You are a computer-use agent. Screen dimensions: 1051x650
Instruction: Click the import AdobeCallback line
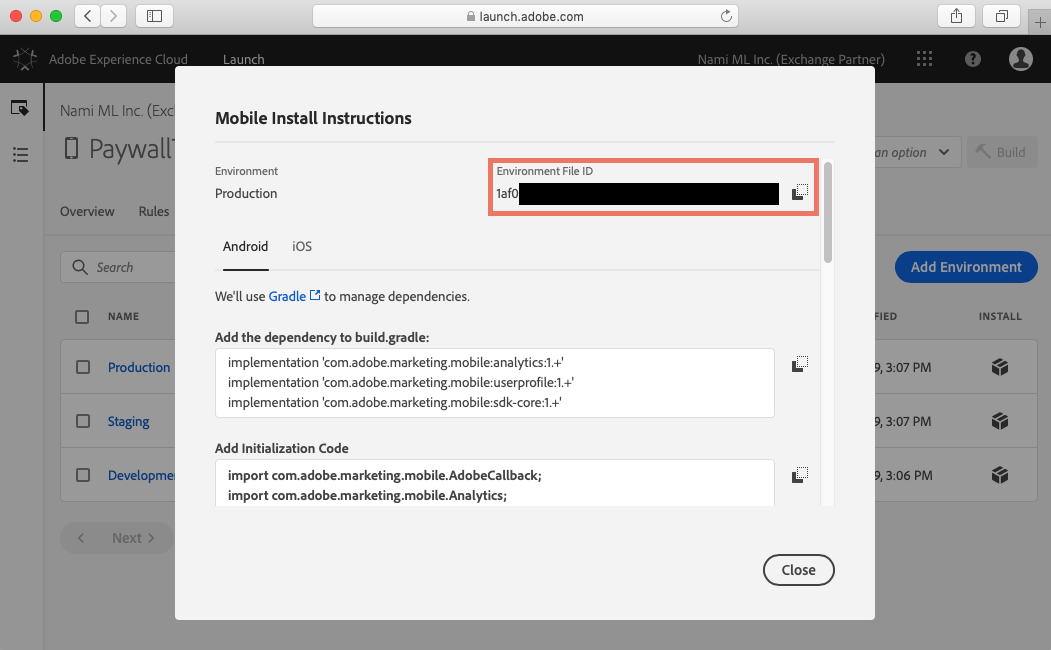tap(385, 475)
